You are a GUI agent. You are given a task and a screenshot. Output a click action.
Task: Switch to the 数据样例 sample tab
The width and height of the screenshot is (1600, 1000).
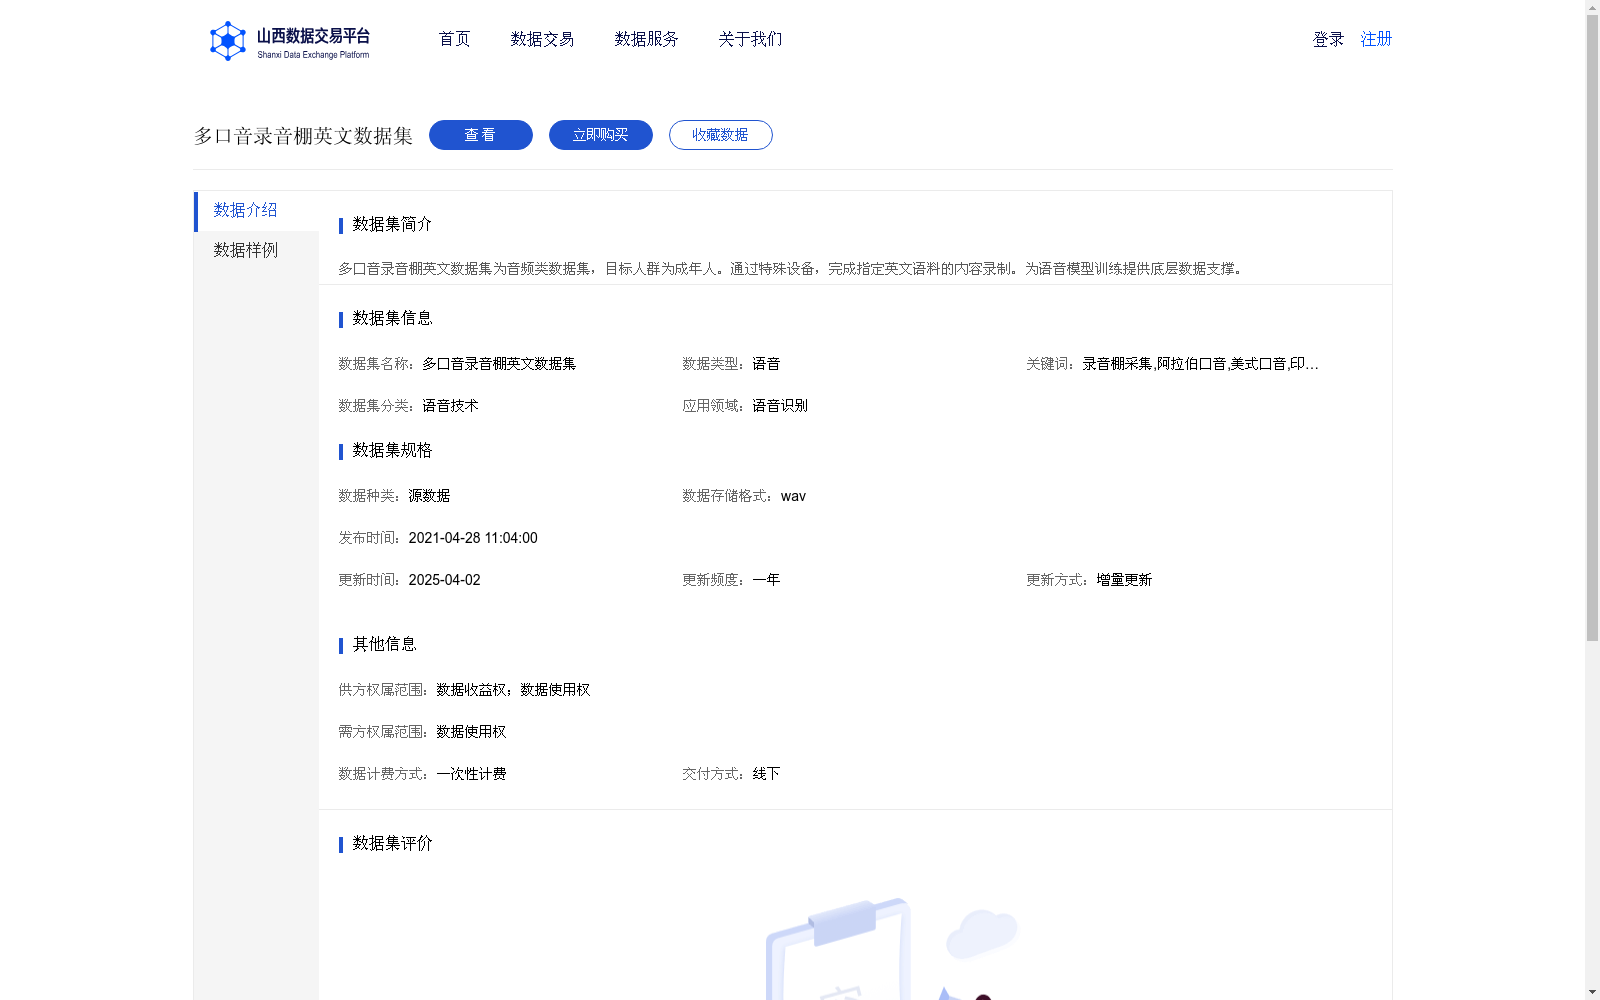[x=245, y=250]
